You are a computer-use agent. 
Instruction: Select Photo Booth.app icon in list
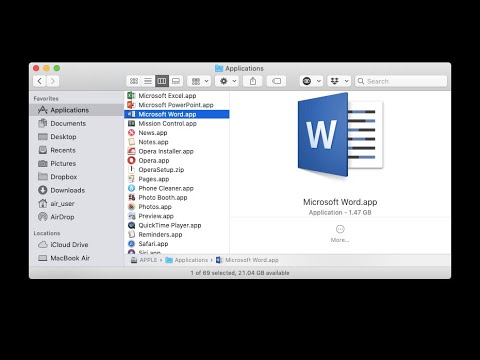pyautogui.click(x=131, y=197)
